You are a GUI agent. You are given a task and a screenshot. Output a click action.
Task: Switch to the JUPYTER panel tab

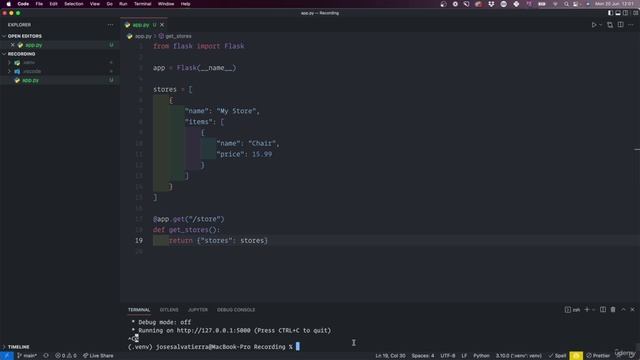coord(198,310)
